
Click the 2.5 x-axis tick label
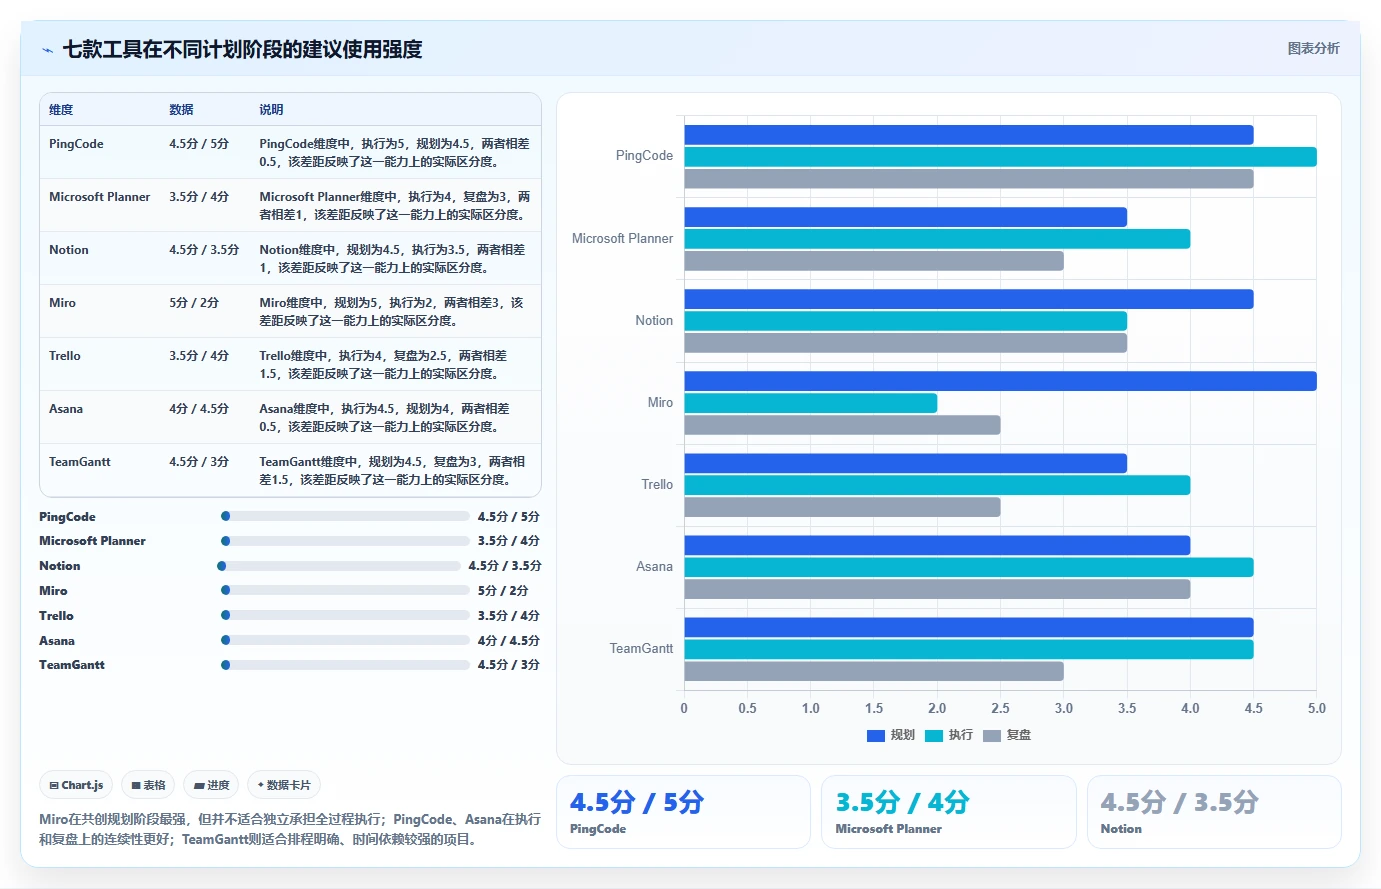click(x=1000, y=708)
